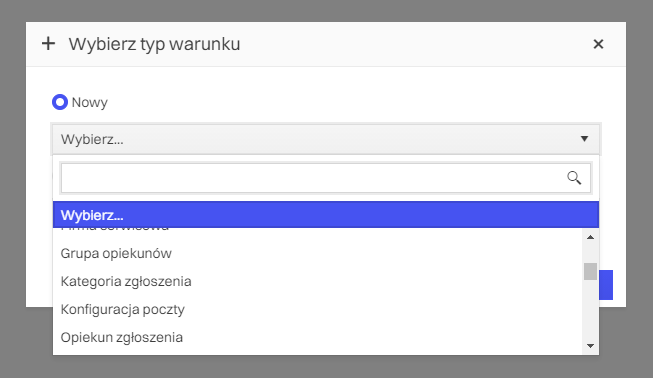Choose the highlighted Wybierz... option
653x378 pixels.
click(x=326, y=215)
